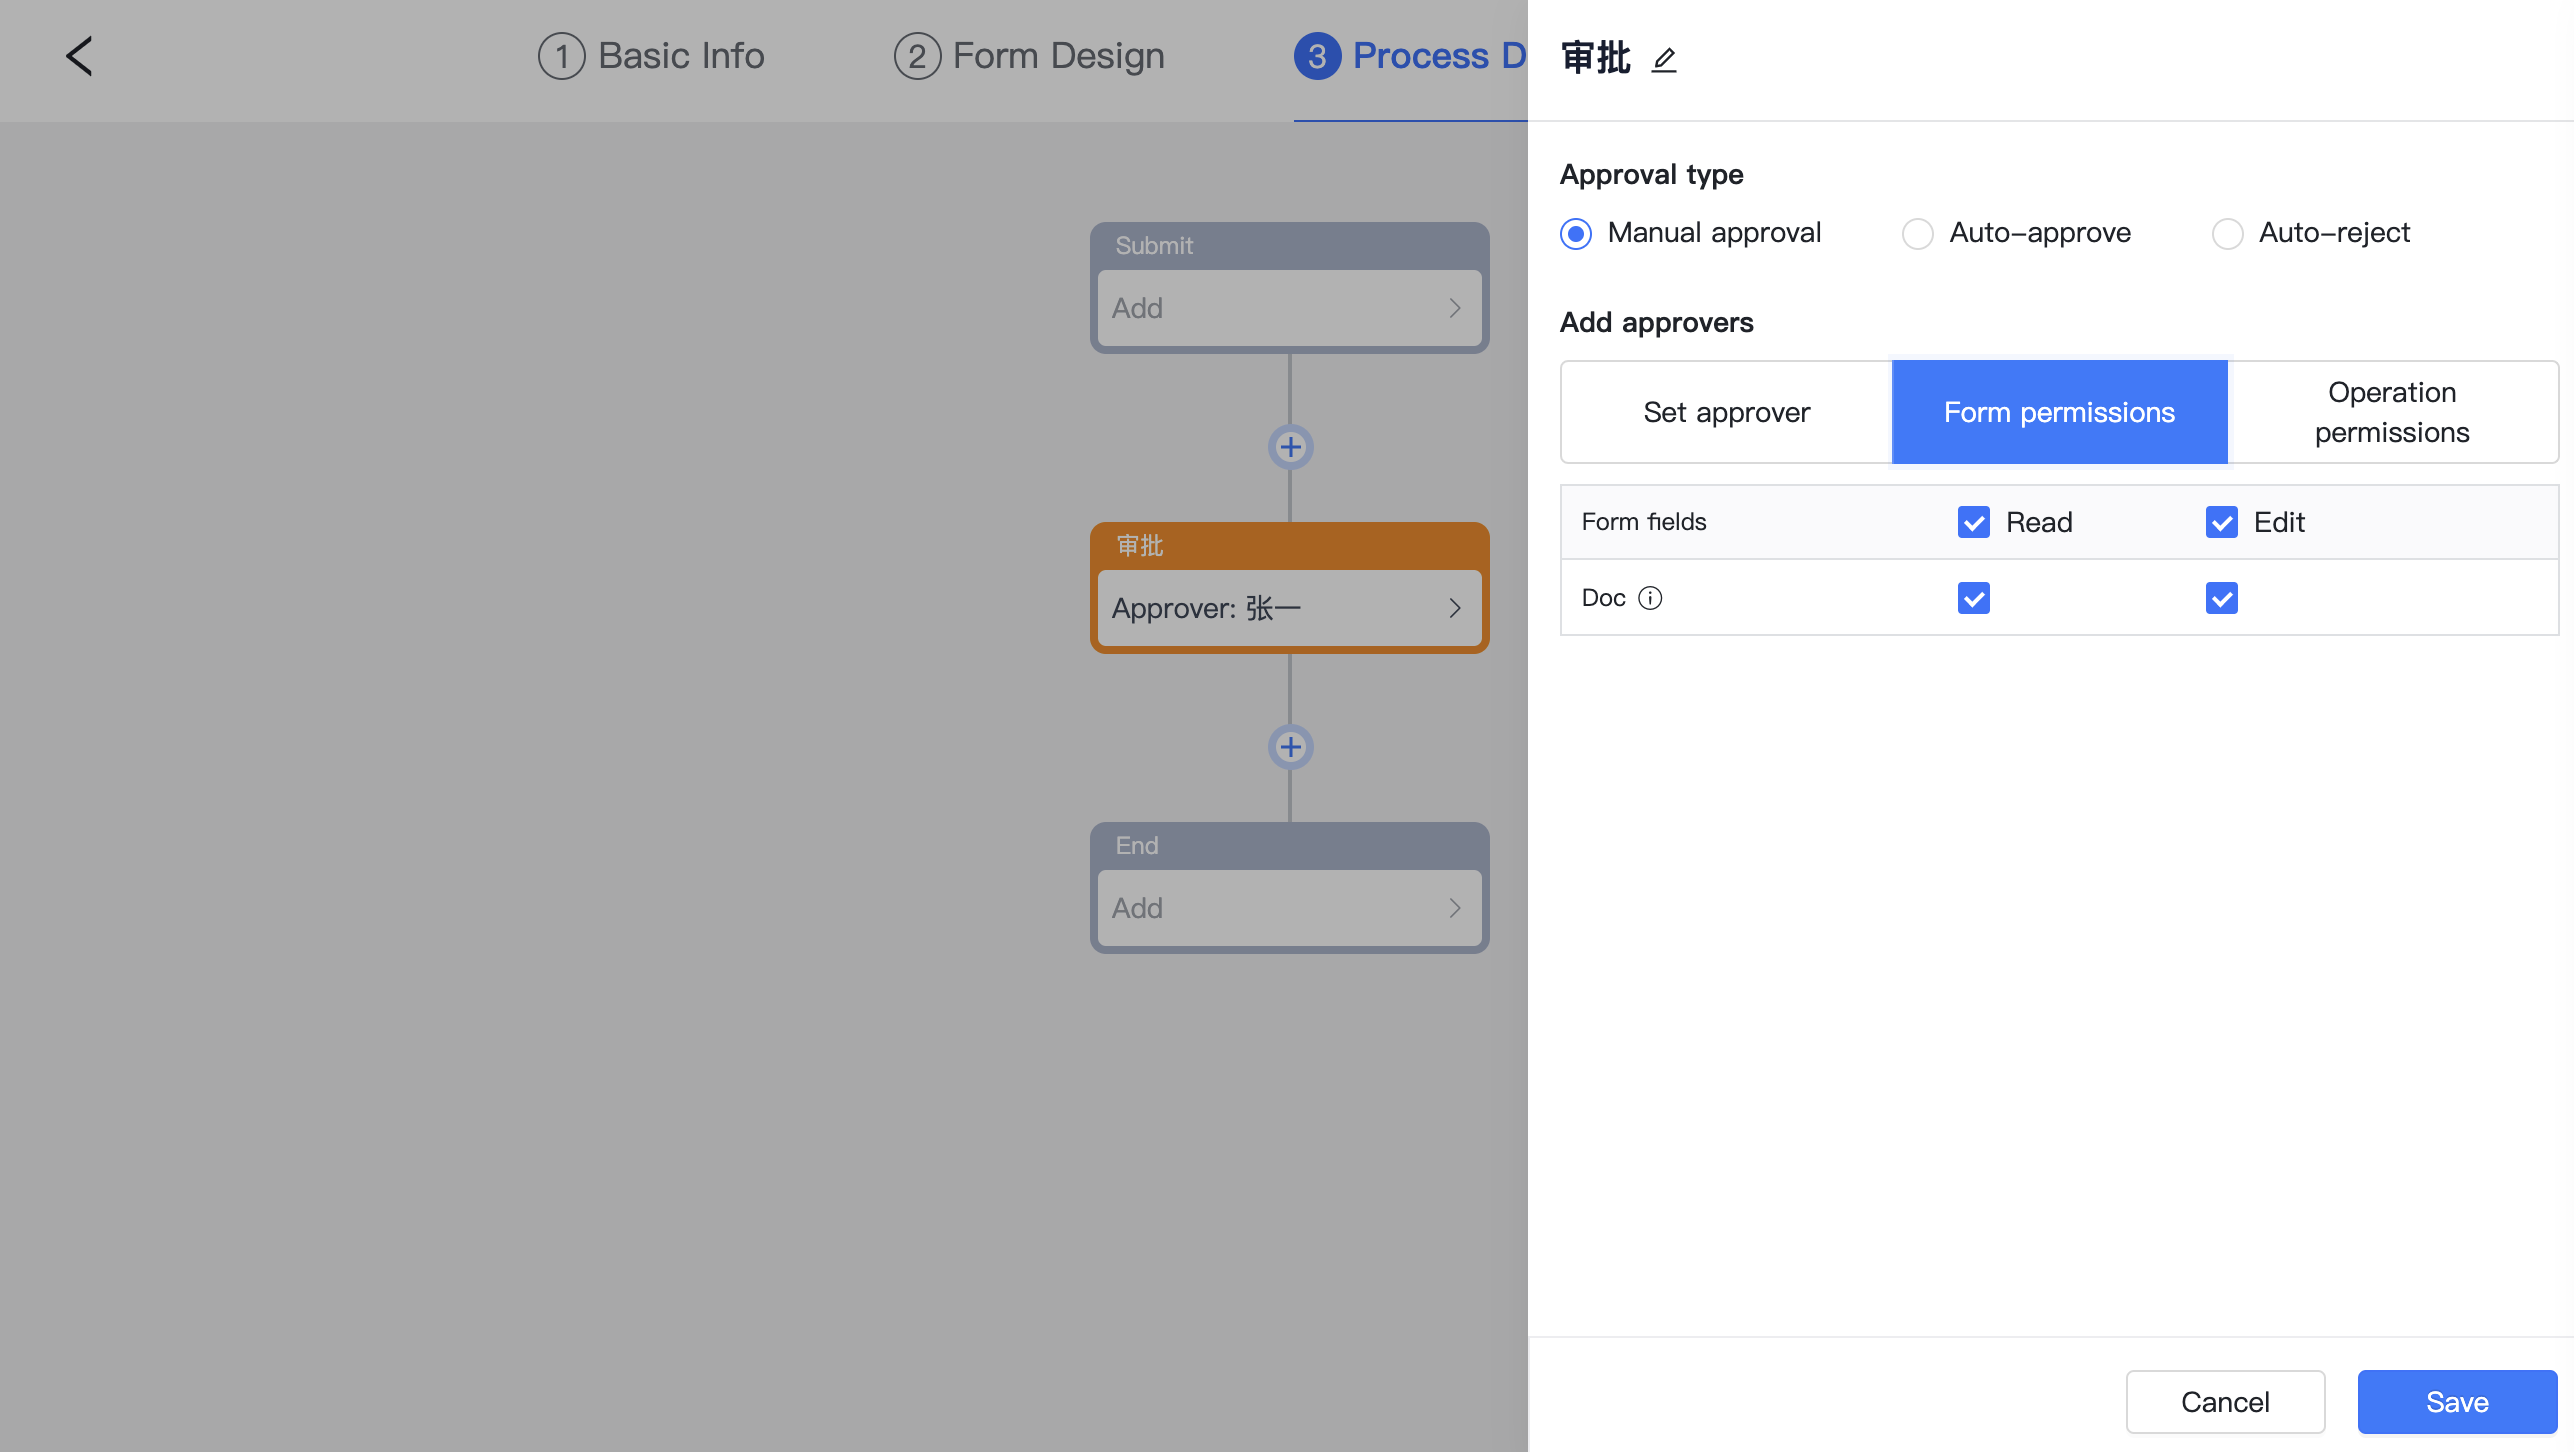Click the back arrow icon
The height and width of the screenshot is (1452, 2574).
coord(79,56)
